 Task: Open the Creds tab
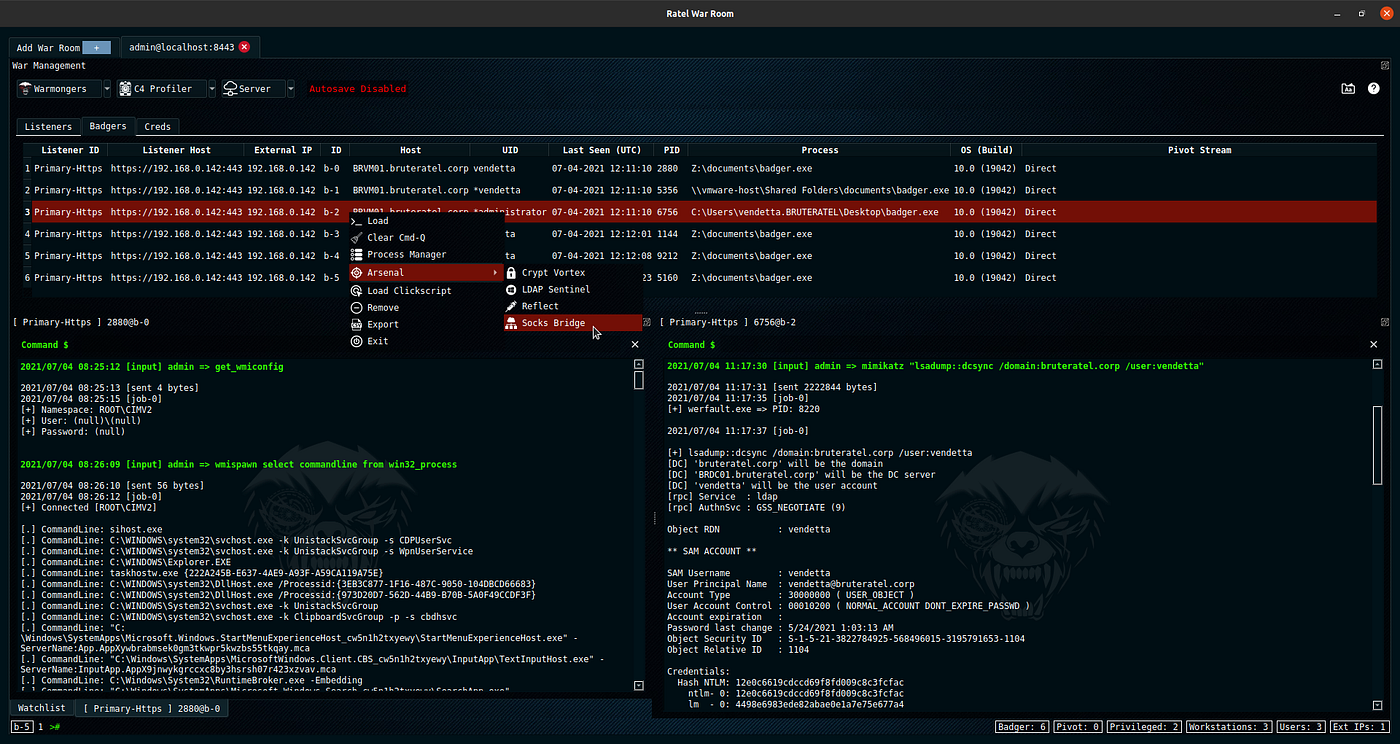157,127
